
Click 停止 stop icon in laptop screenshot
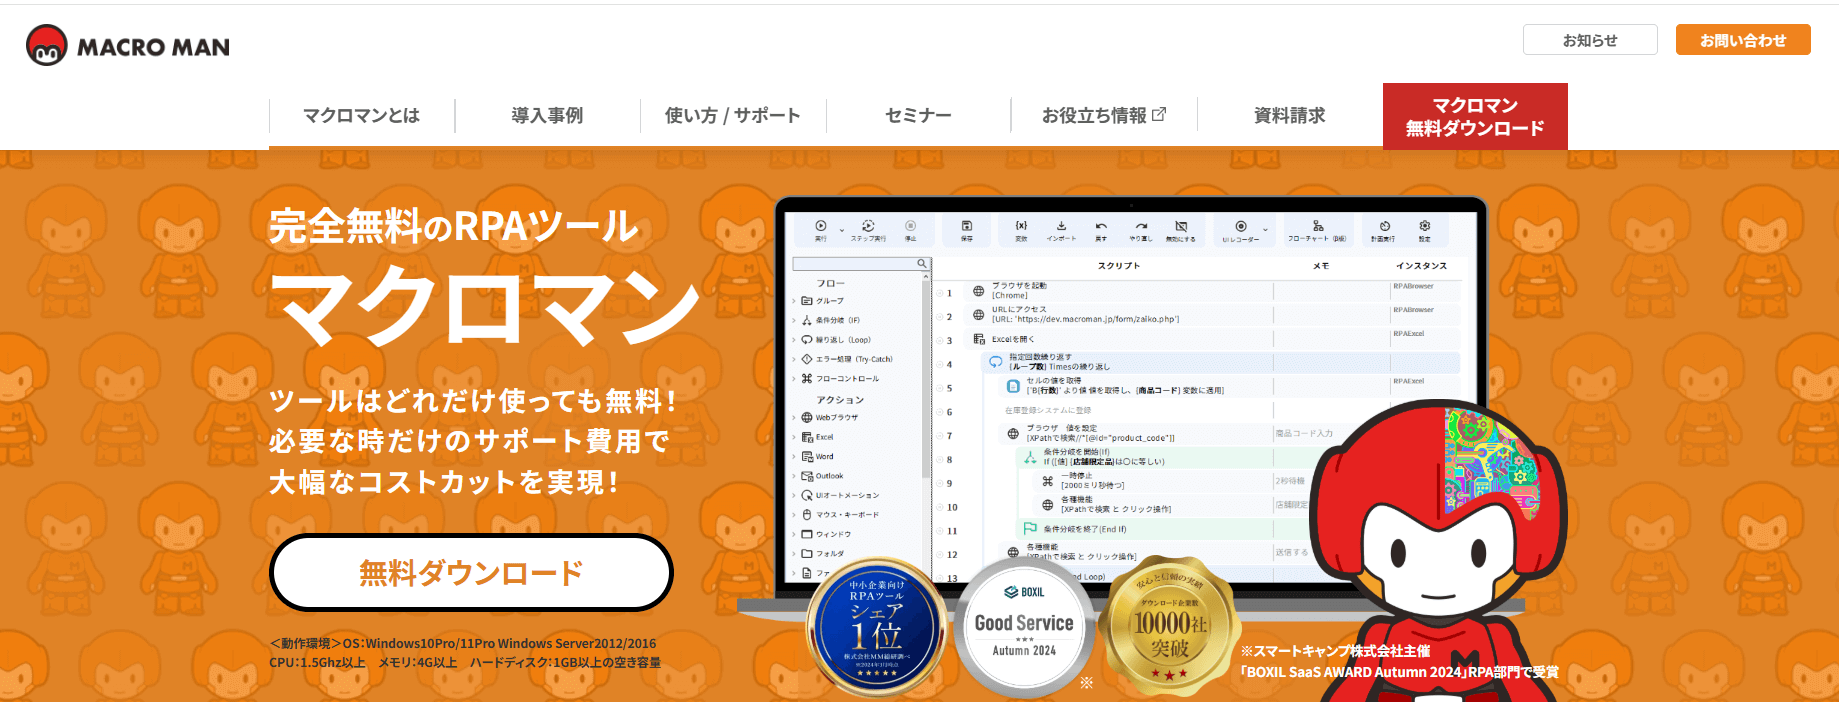[x=910, y=230]
